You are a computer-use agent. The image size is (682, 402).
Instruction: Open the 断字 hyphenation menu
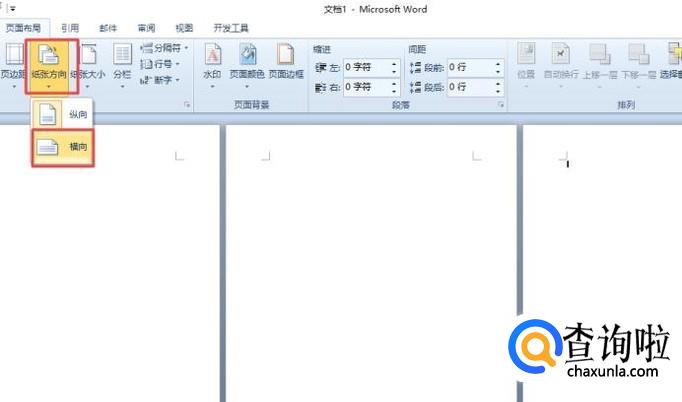160,80
